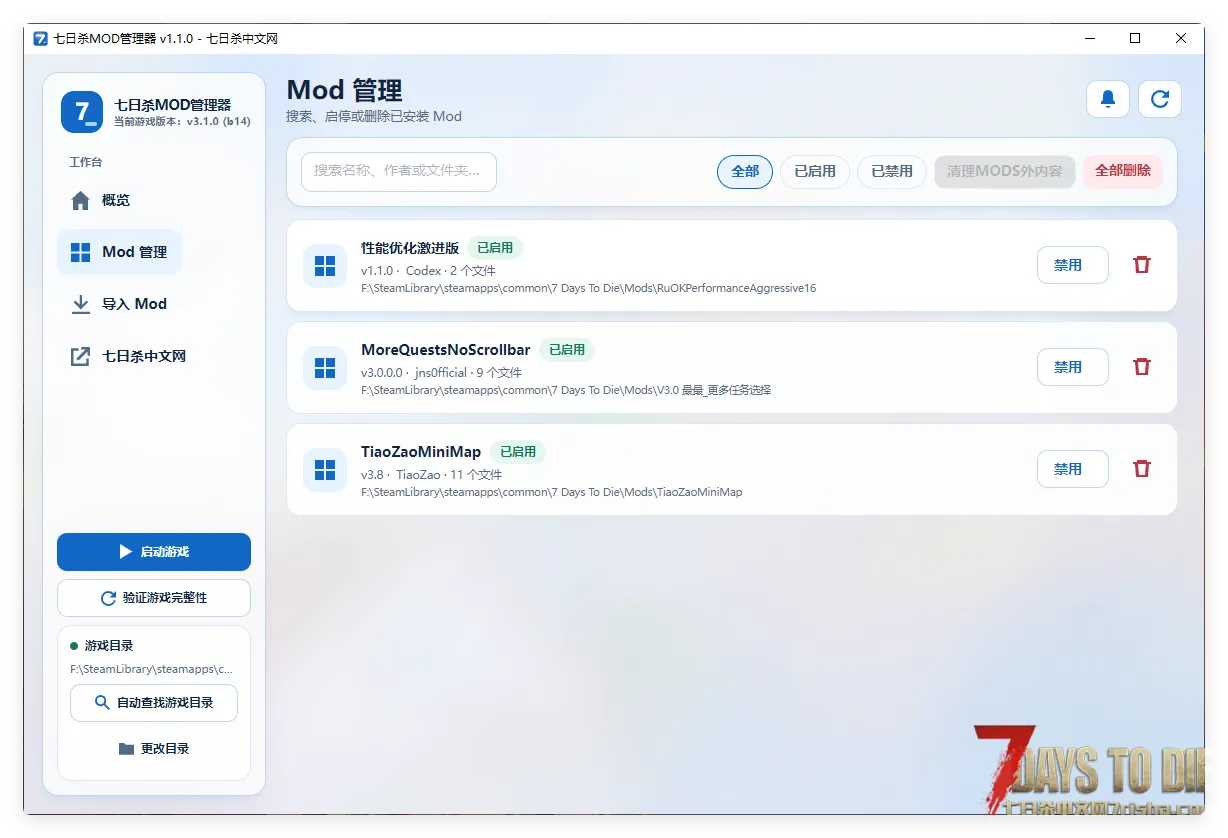Click the v3.8 · TiaoZao · 11 个文件 line
The image size is (1228, 838).
432,475
